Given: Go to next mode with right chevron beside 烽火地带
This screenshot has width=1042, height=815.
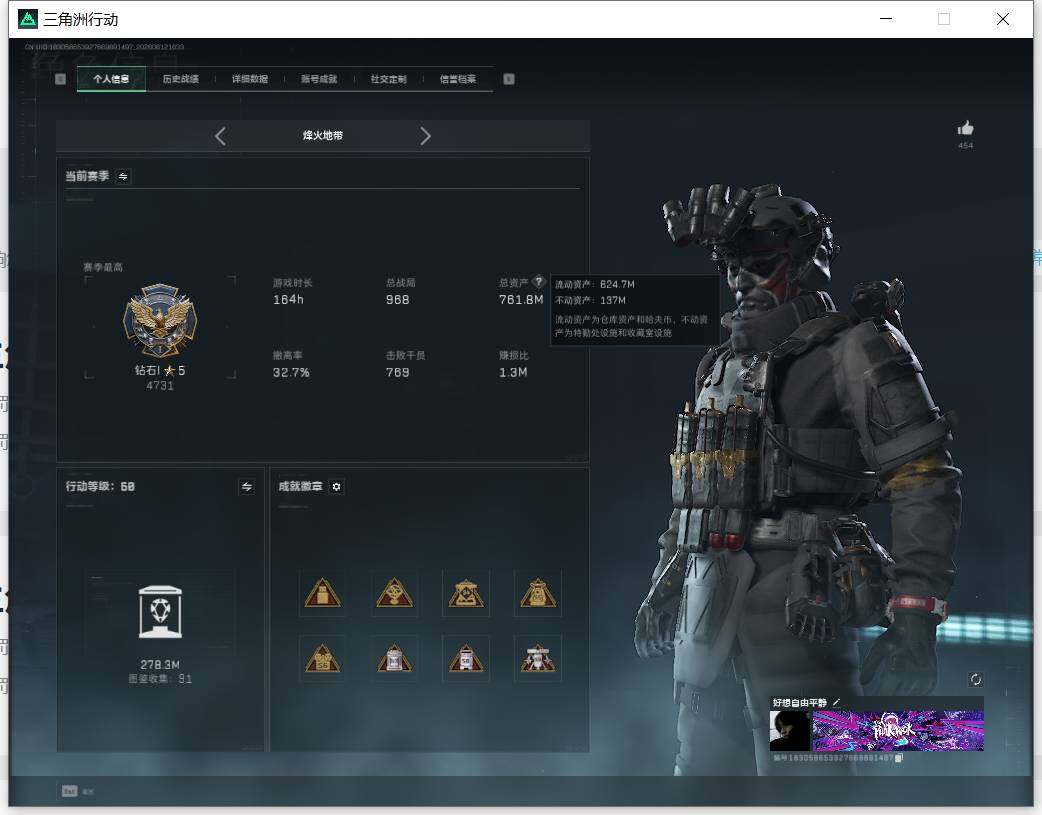Looking at the screenshot, I should [425, 136].
